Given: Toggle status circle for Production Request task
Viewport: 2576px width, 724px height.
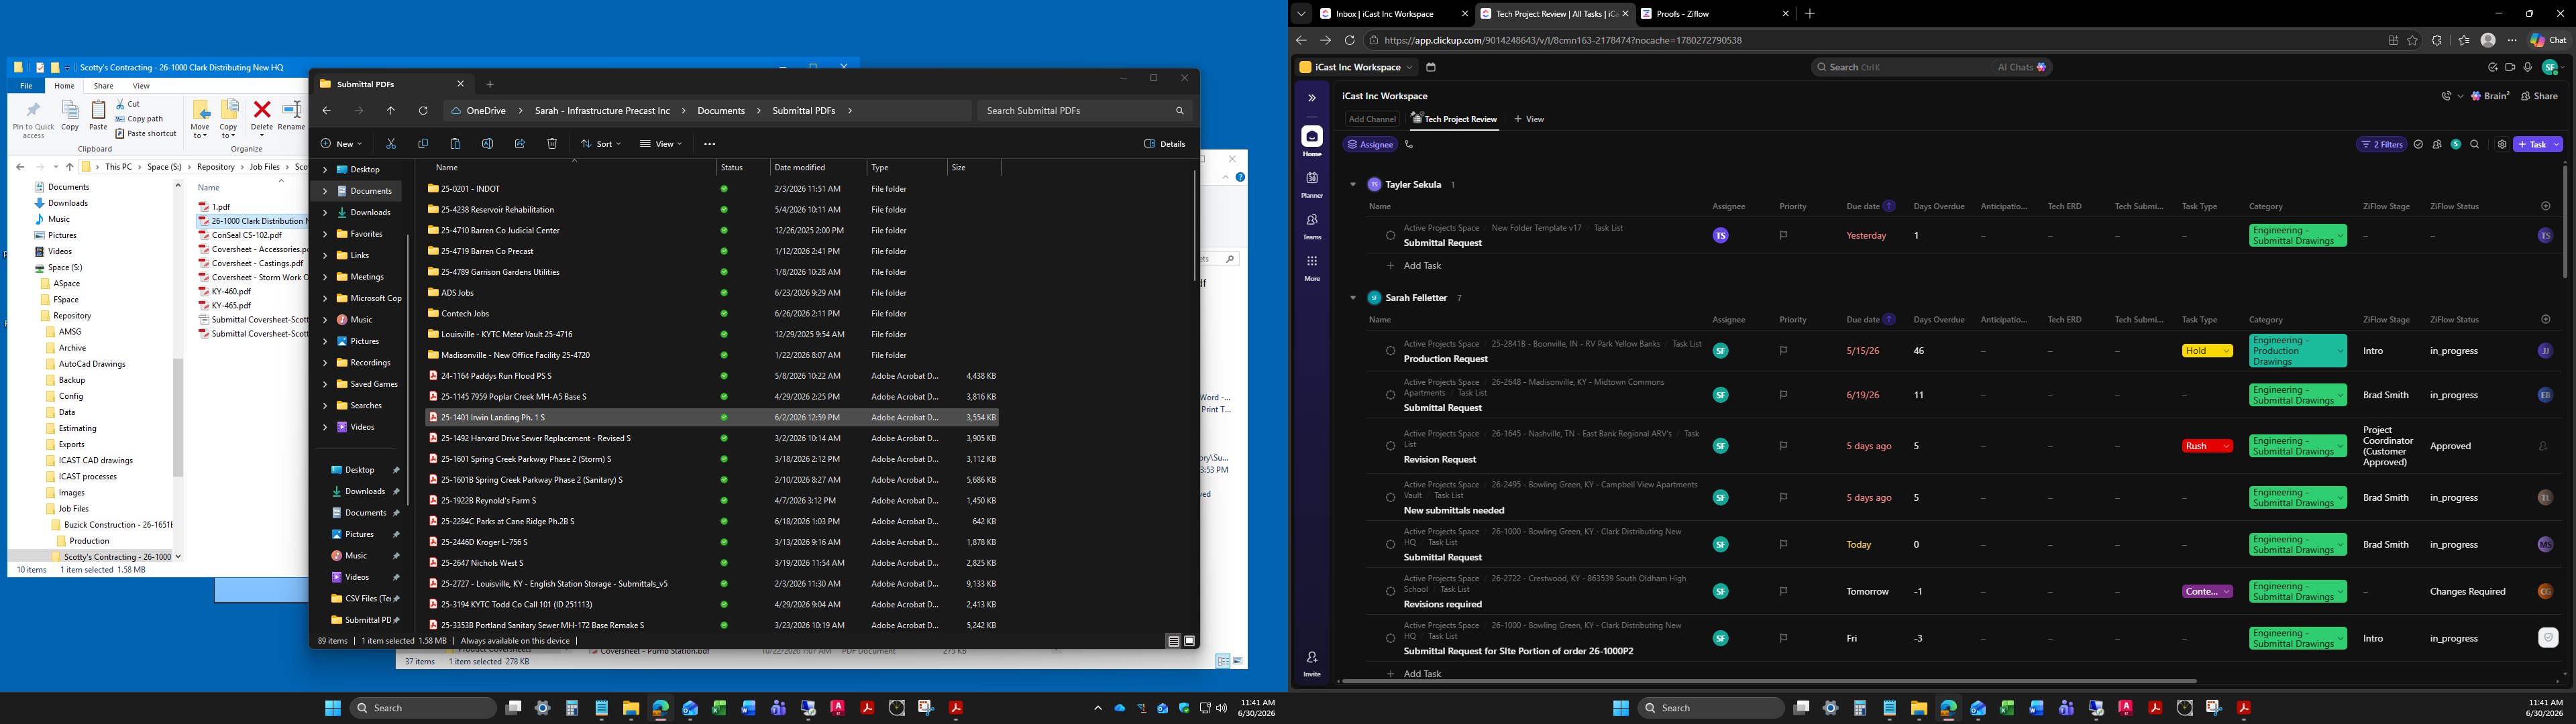Looking at the screenshot, I should (1390, 351).
